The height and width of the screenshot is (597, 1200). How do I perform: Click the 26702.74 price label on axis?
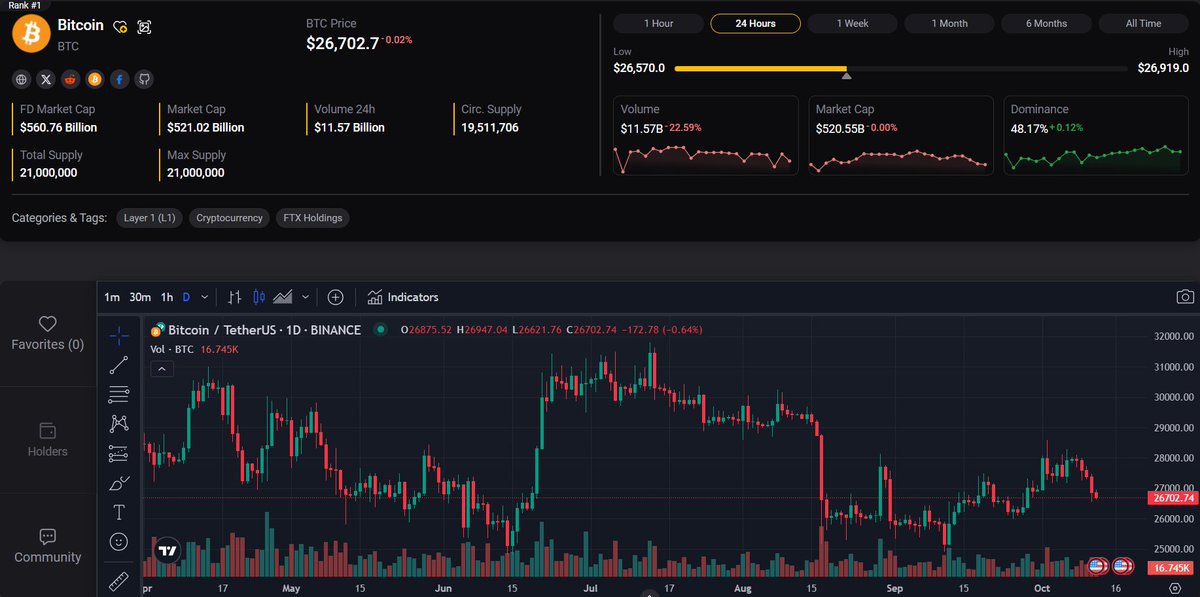[1173, 498]
